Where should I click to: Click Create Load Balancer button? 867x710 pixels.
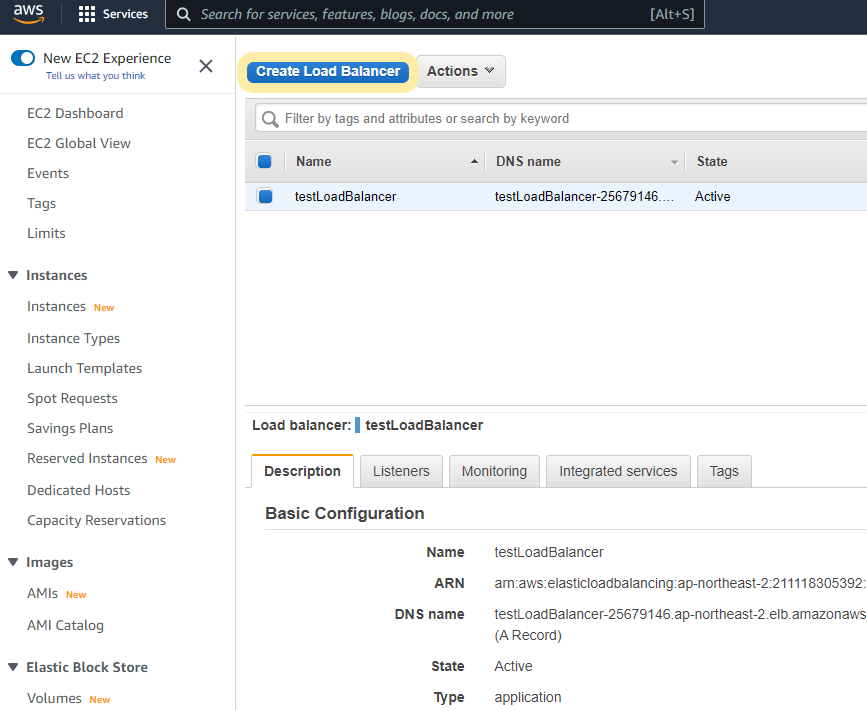328,71
